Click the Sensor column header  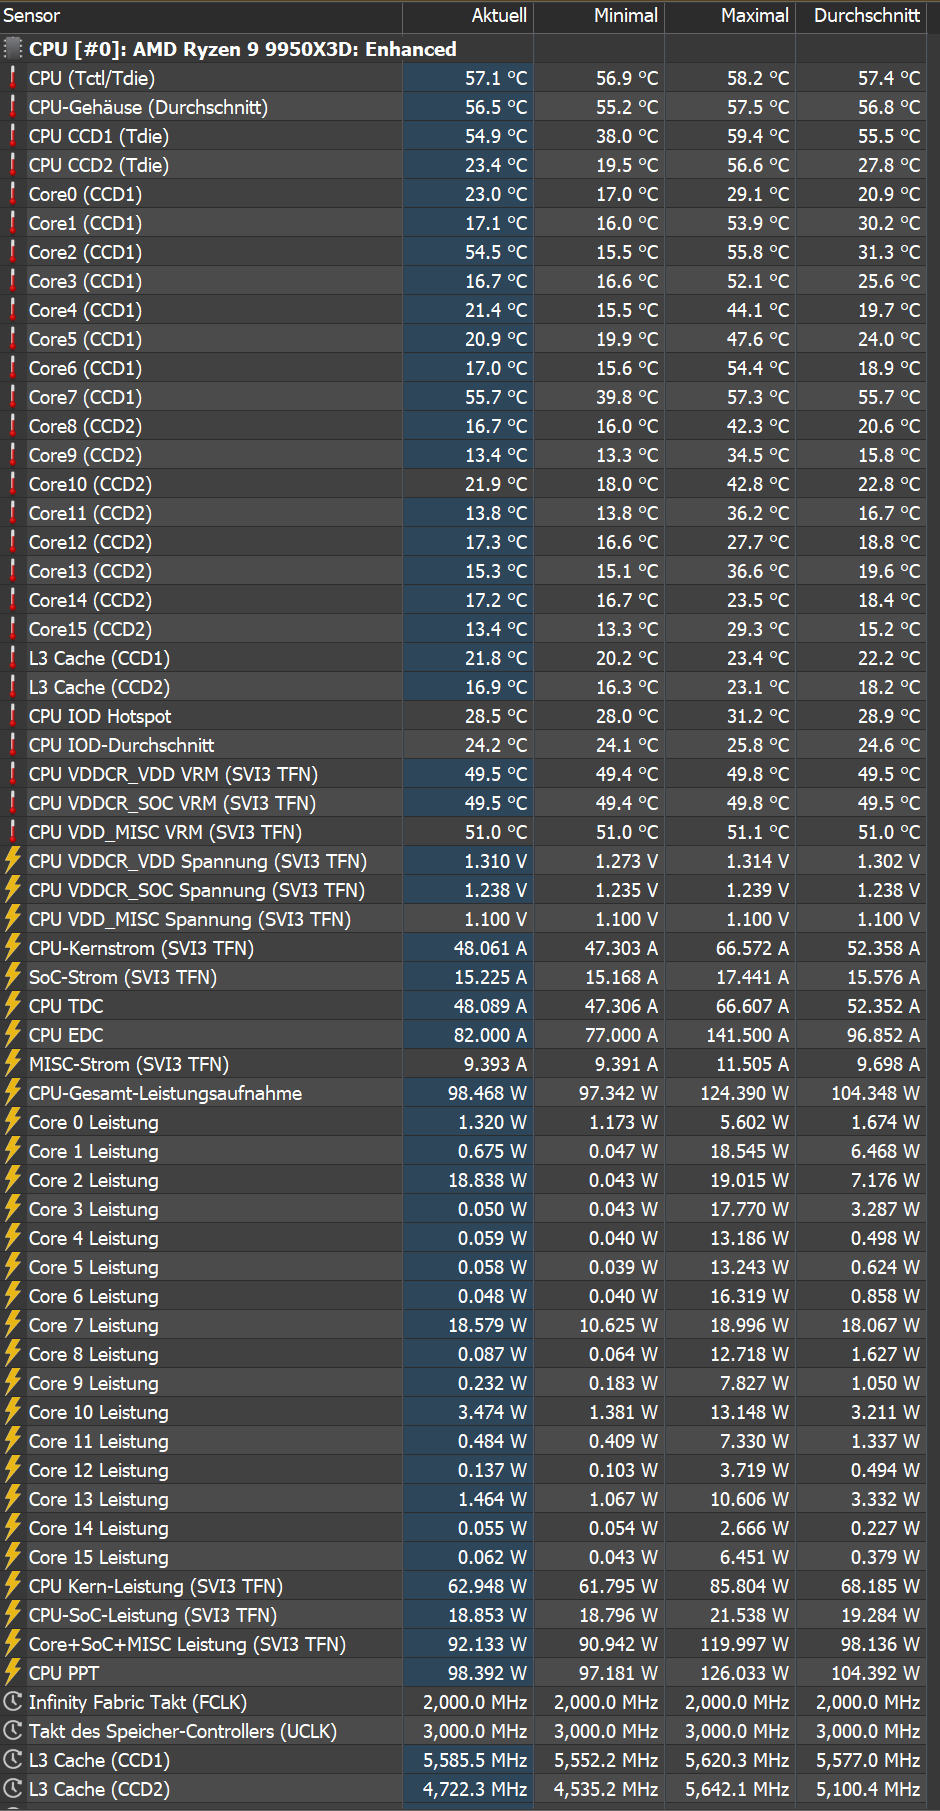point(201,16)
